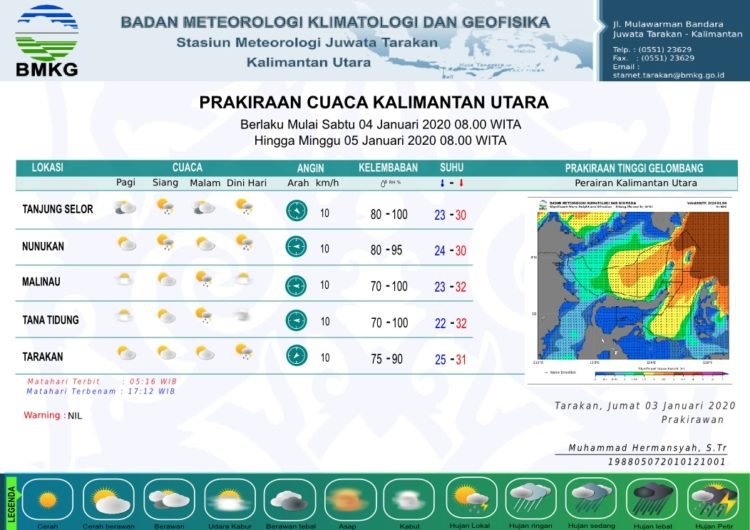Viewport: 750px width, 530px height.
Task: Click Malinau wind direction compass icon
Action: click(296, 286)
